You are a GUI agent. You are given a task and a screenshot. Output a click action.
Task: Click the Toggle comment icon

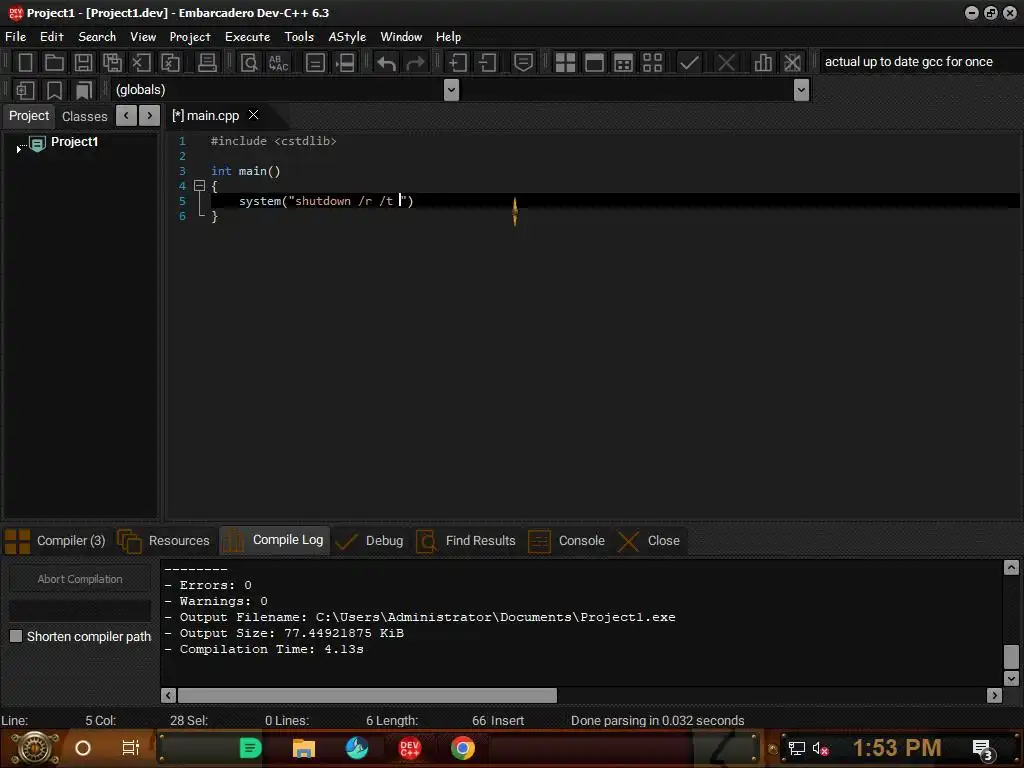point(523,63)
